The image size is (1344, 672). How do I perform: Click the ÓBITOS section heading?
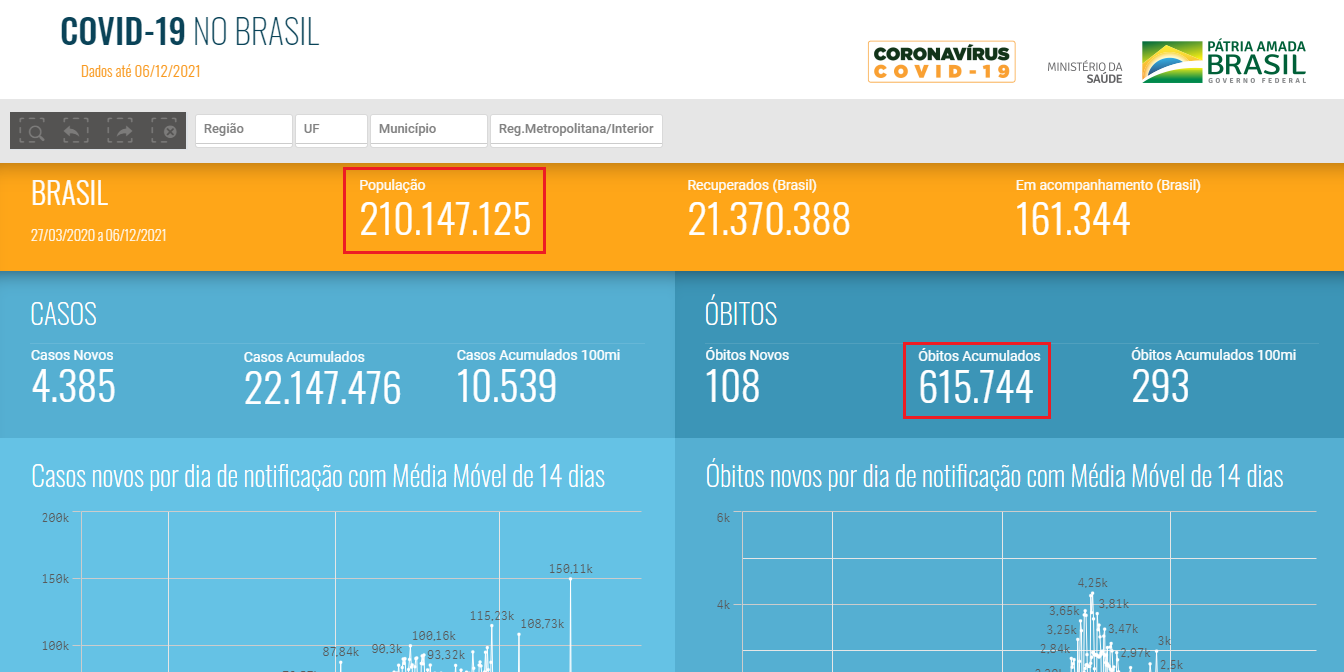(x=741, y=314)
